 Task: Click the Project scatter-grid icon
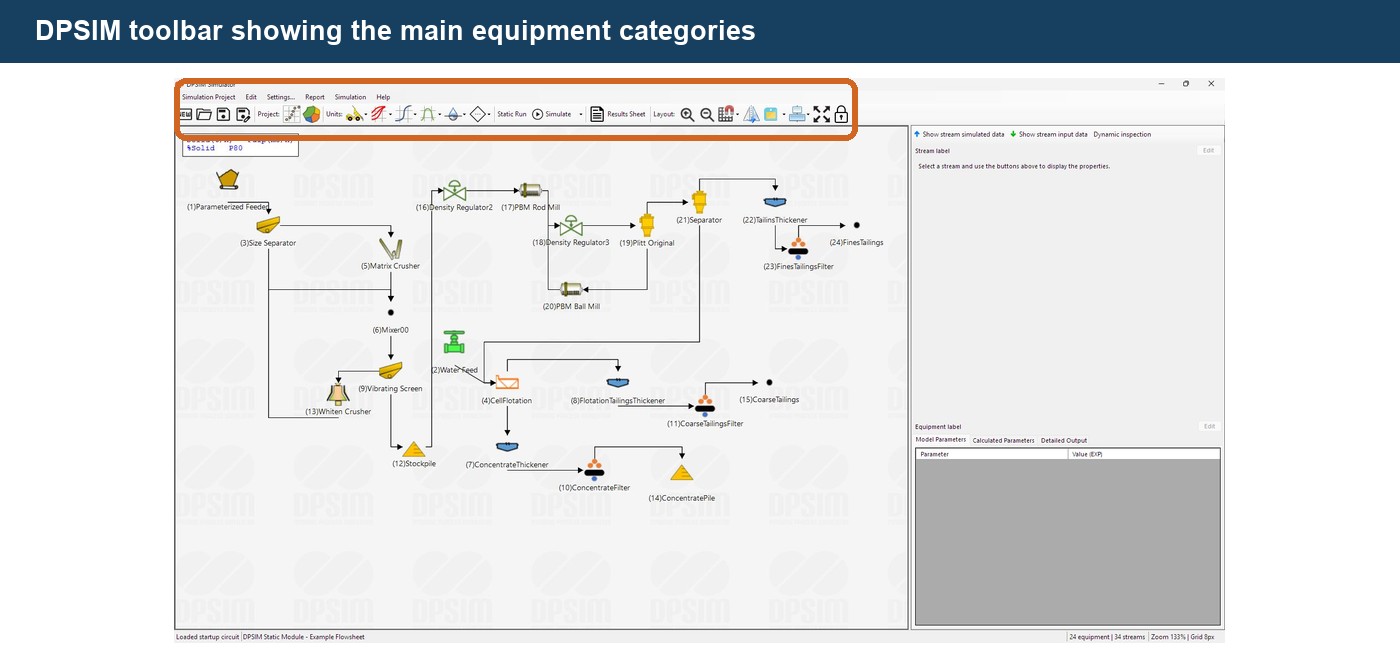(292, 114)
